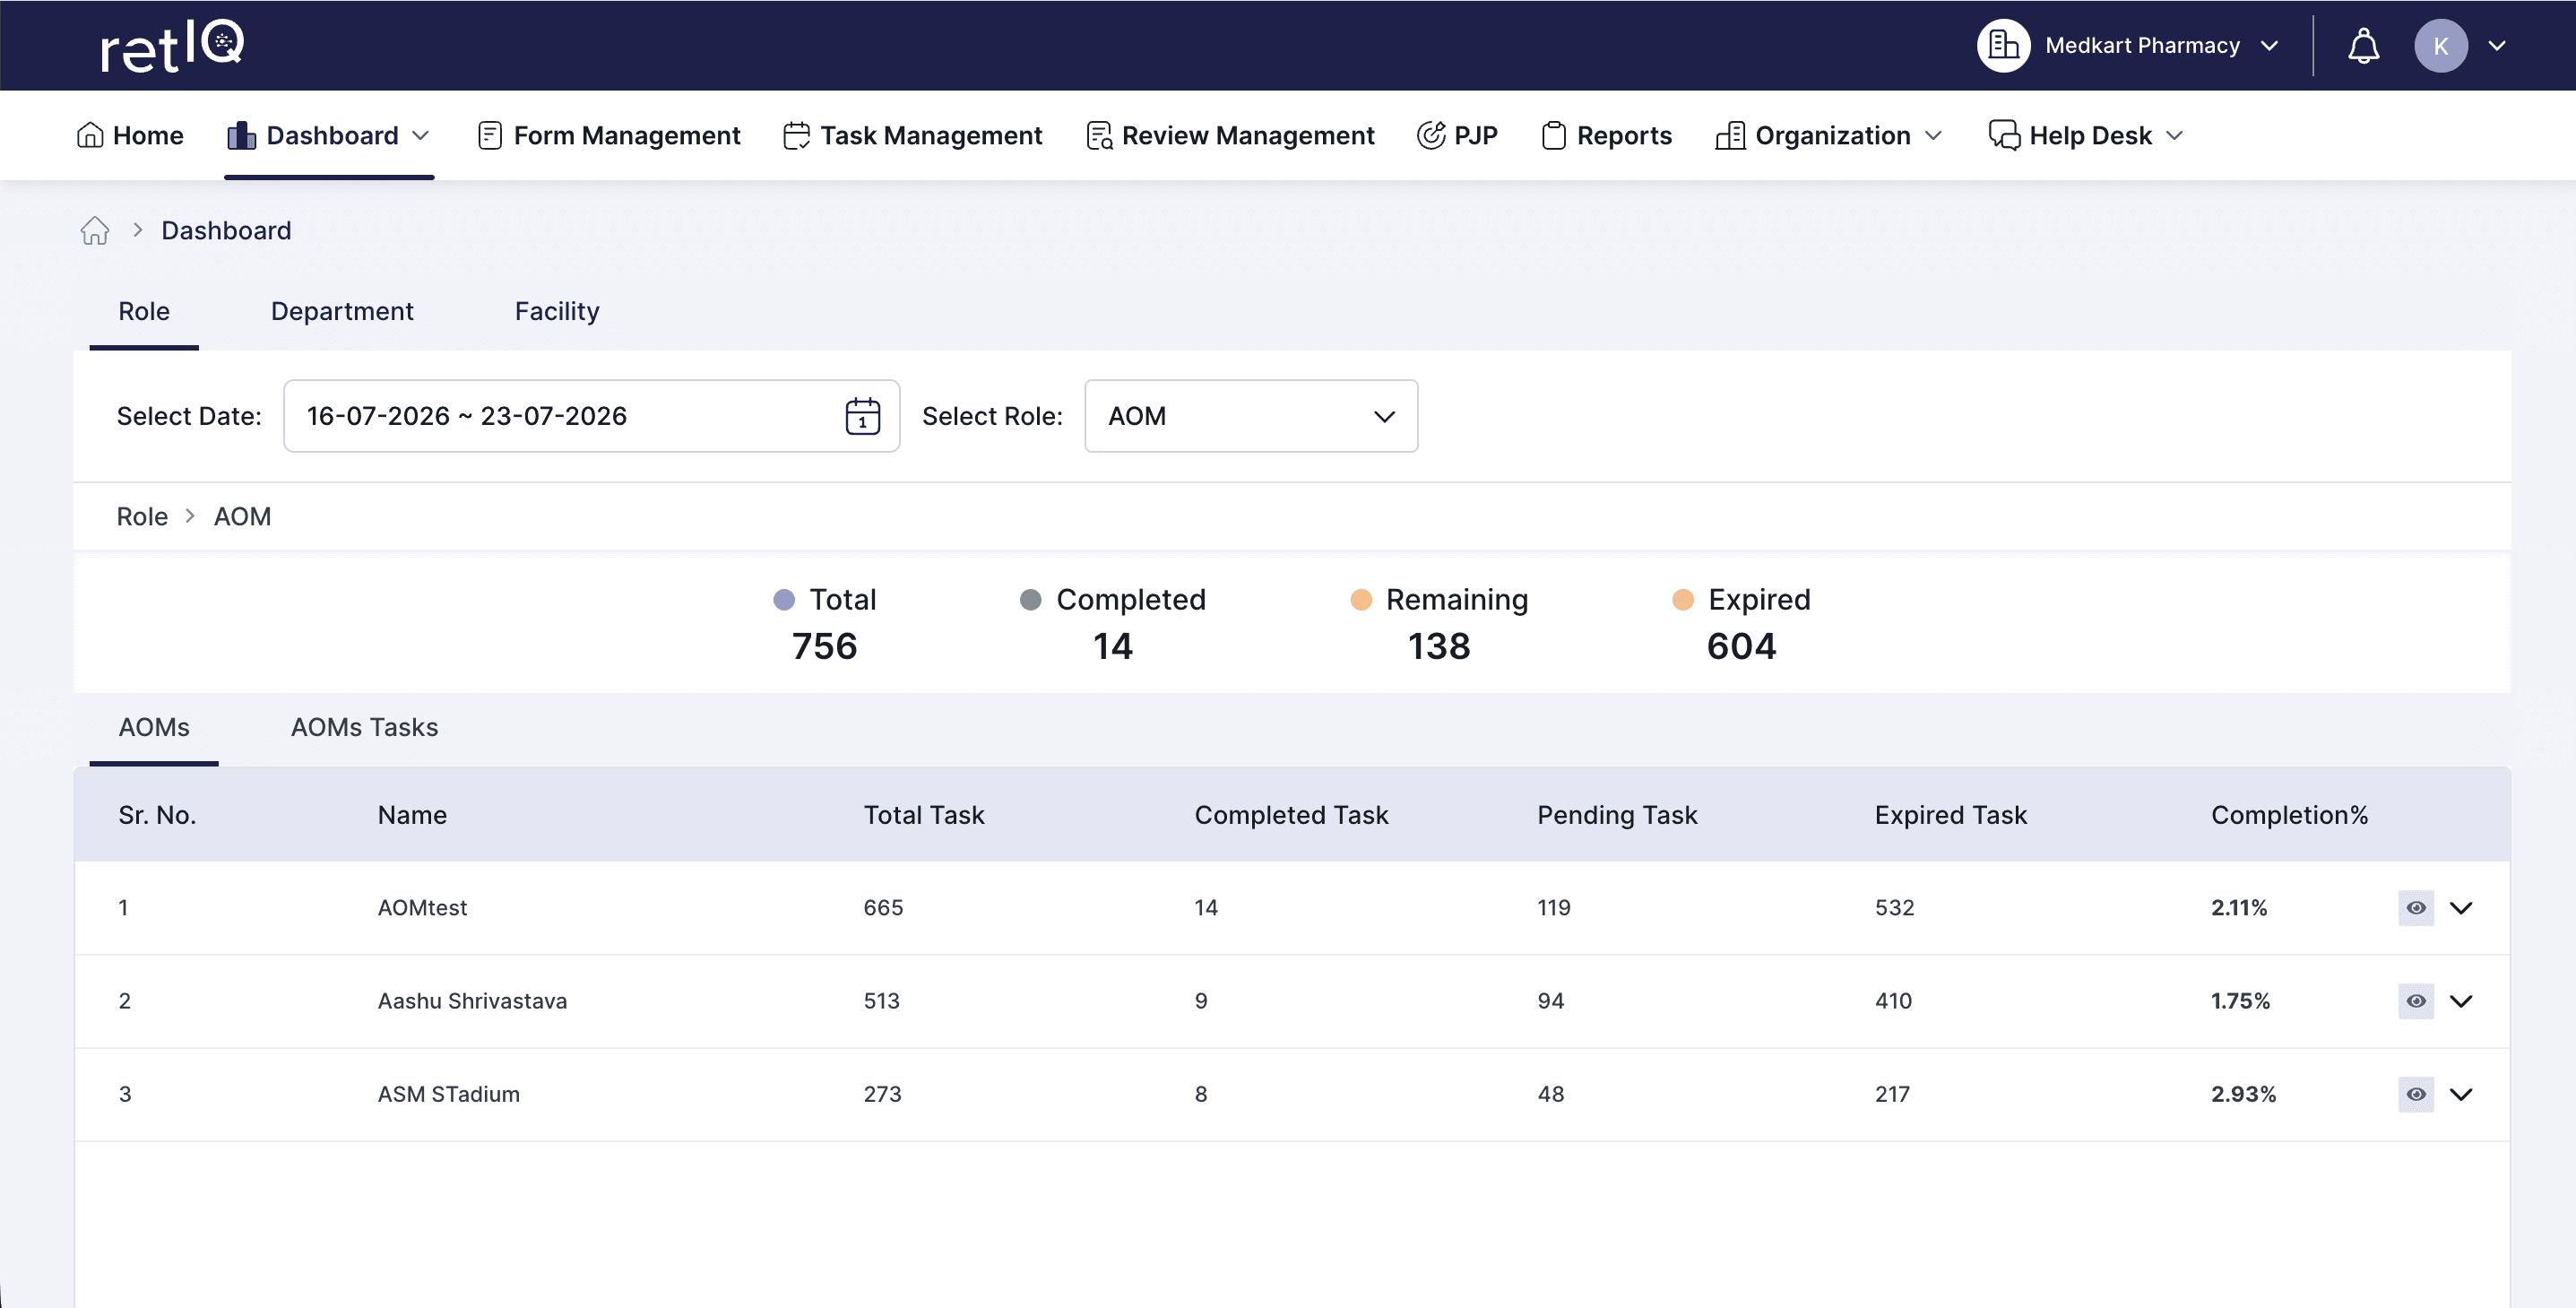Open Form Management menu item

609,135
